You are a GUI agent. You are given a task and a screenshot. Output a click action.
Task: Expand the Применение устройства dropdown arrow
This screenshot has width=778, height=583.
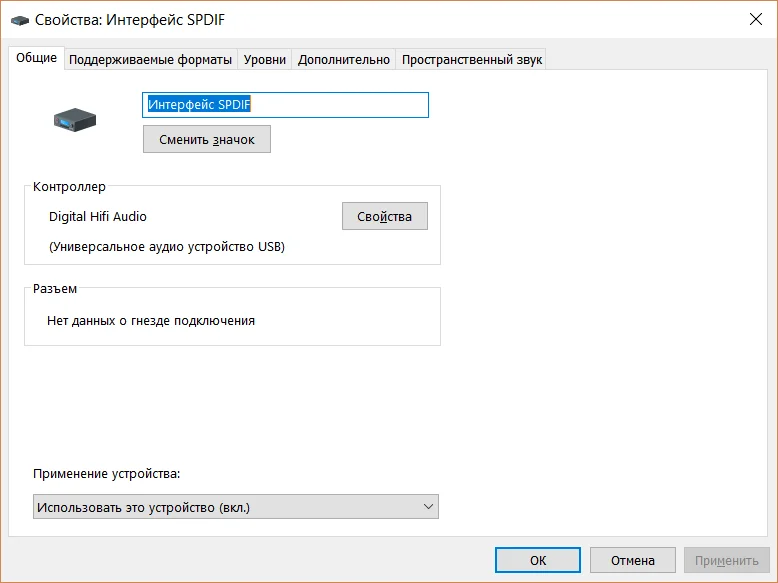[428, 507]
